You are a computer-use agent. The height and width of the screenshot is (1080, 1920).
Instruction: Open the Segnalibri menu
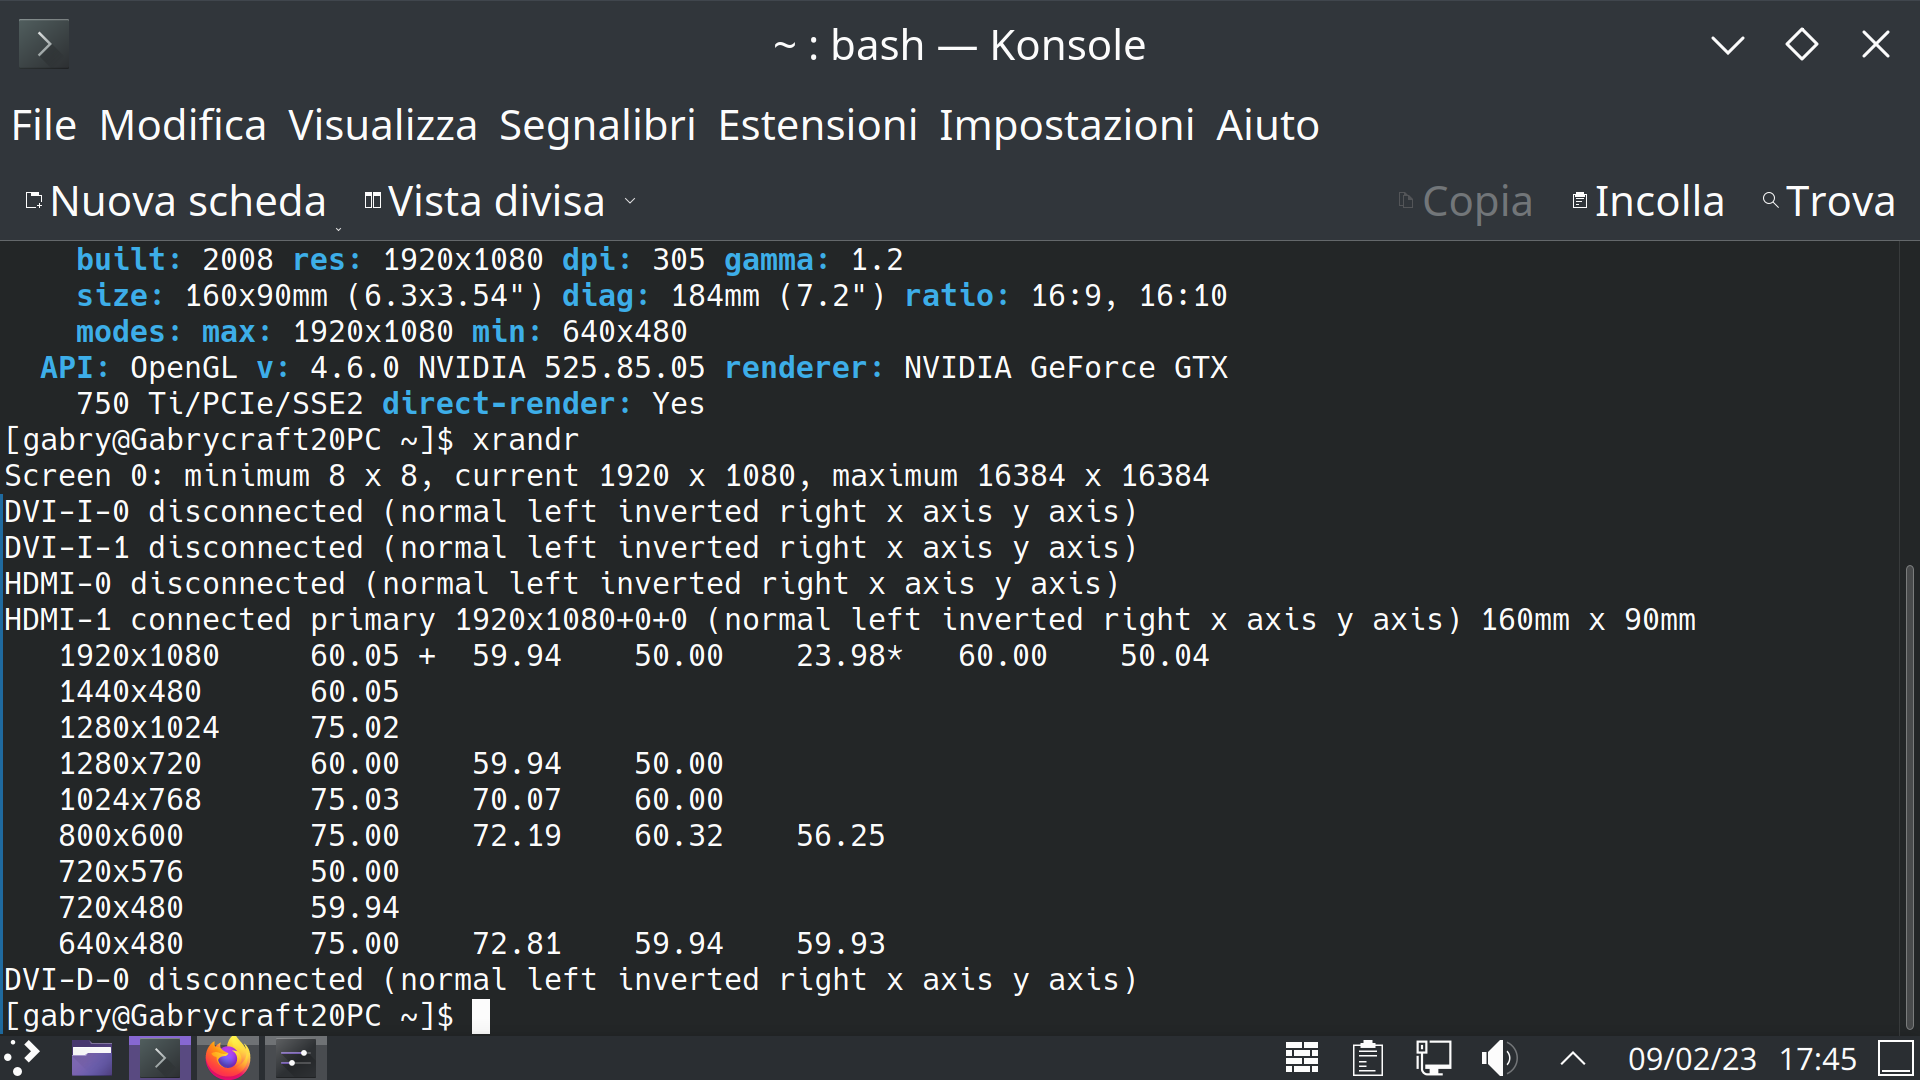tap(597, 126)
